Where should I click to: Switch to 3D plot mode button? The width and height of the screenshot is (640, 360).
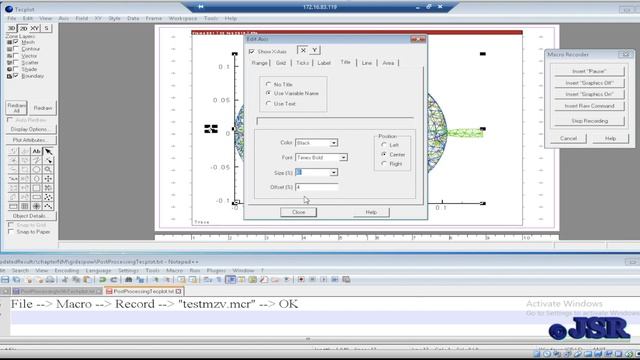11,28
